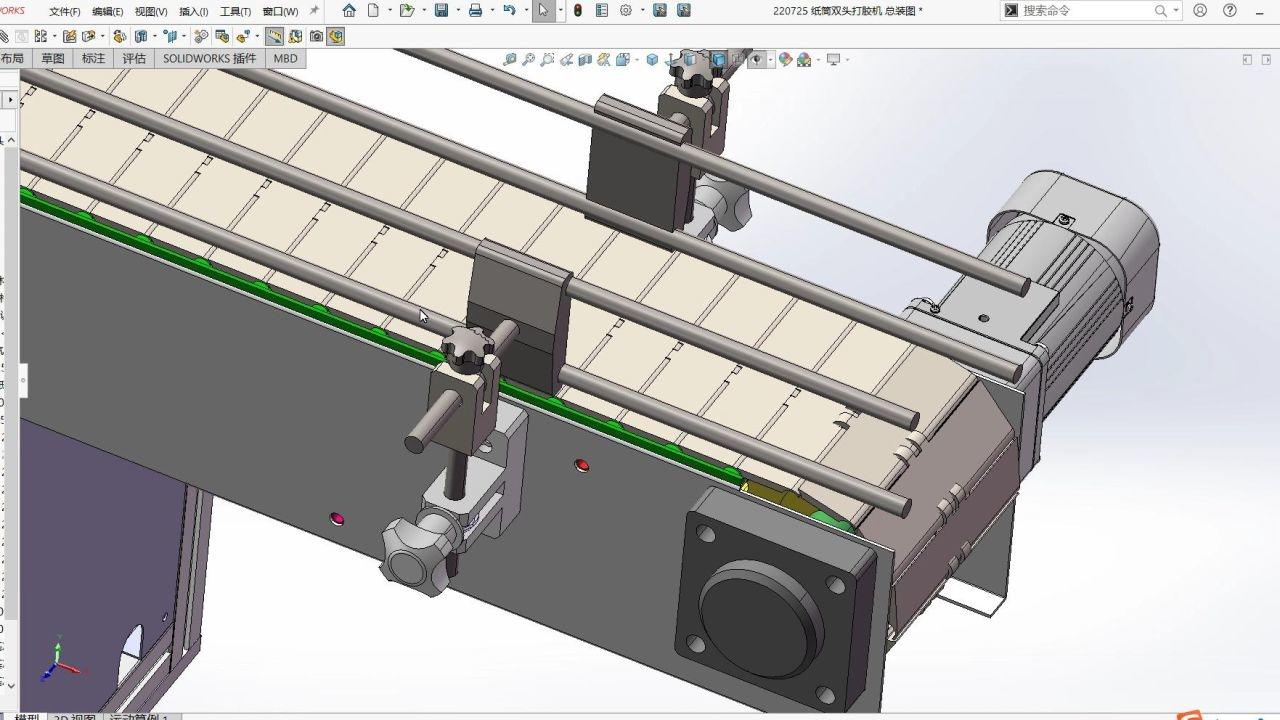Toggle the highlighted cube icon beside camera
The width and height of the screenshot is (1280, 720).
(336, 36)
